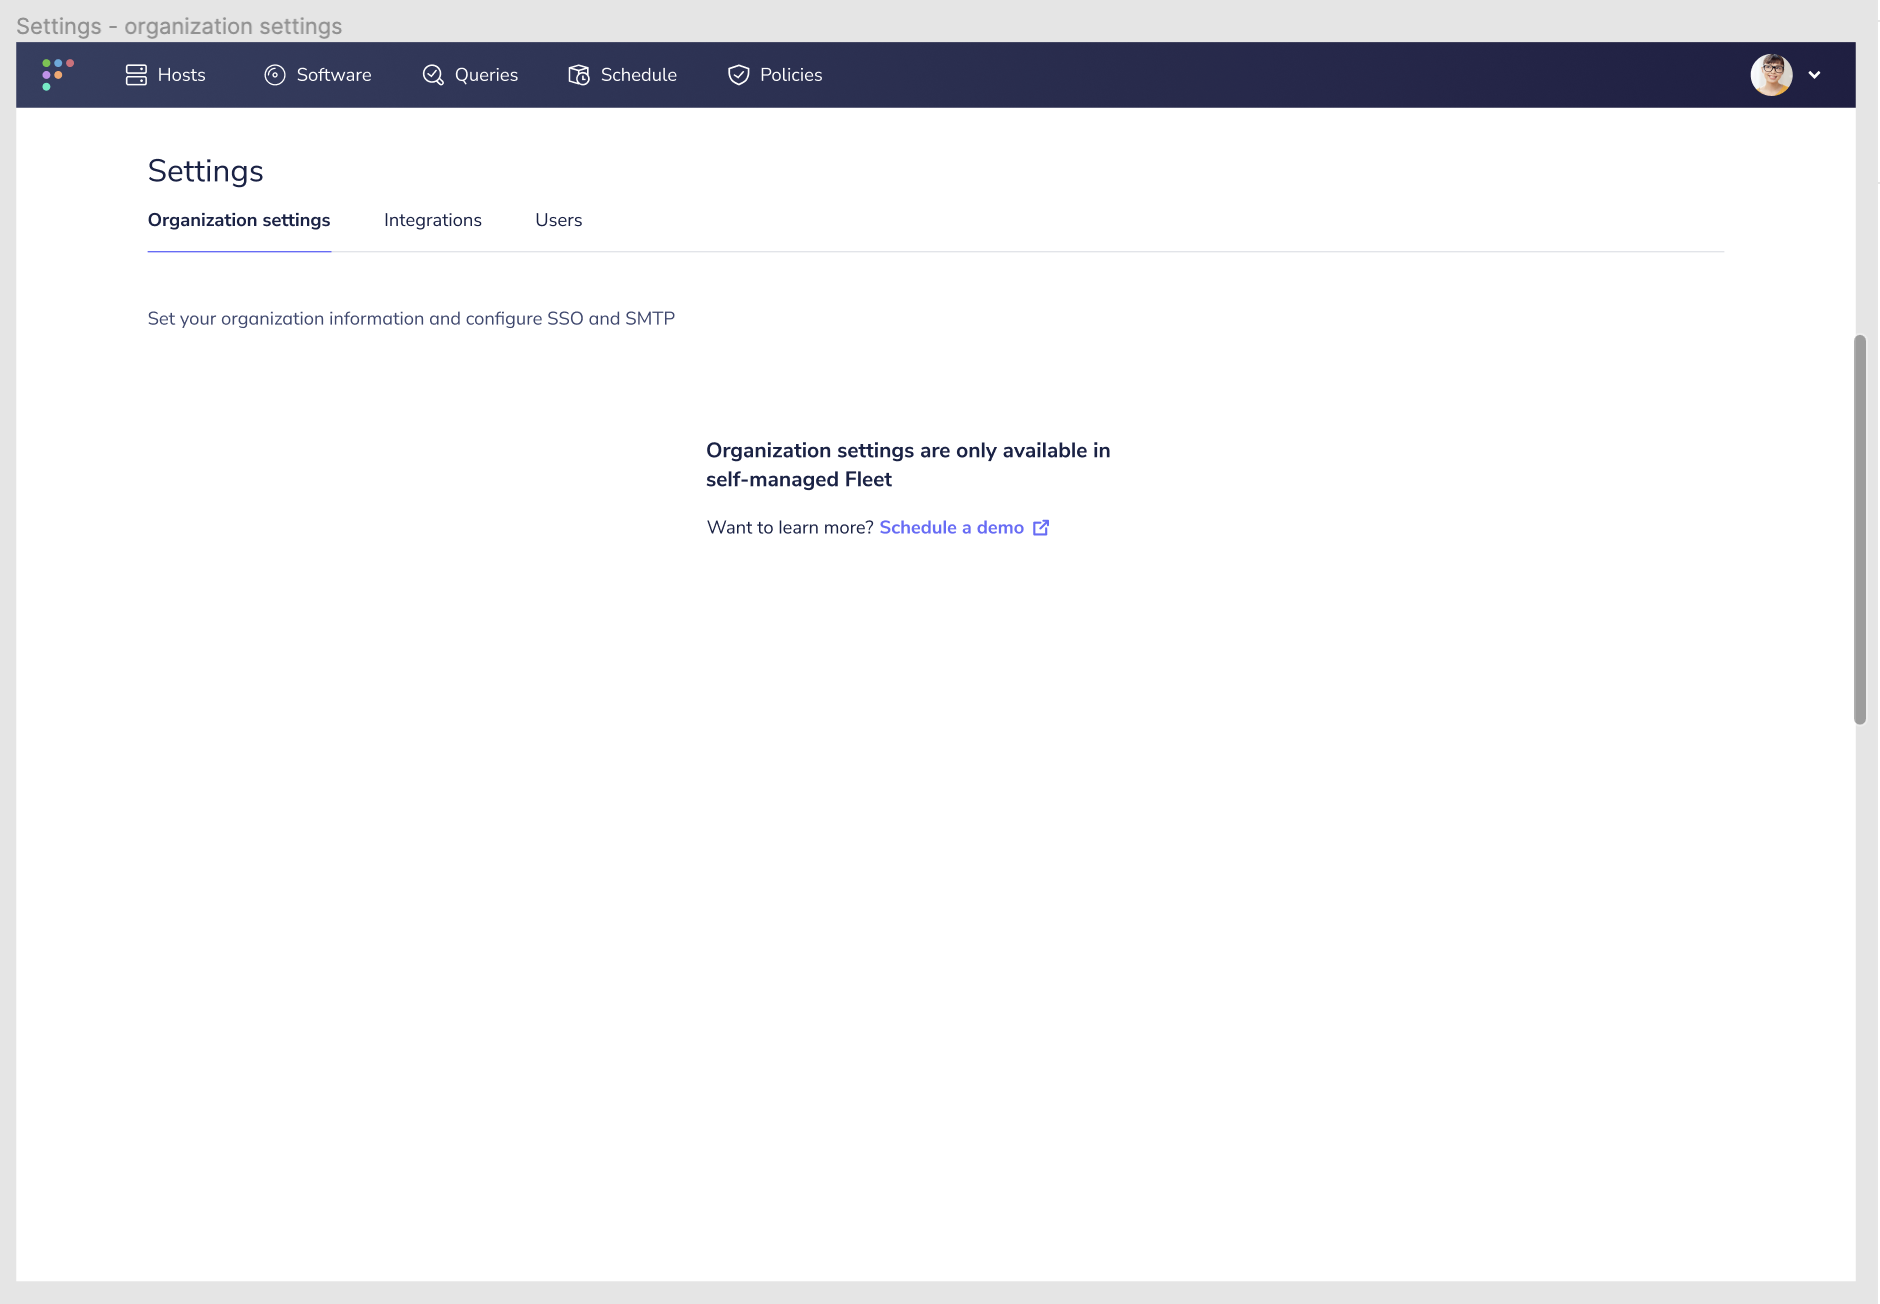Click the Fleet logo icon
The width and height of the screenshot is (1880, 1304).
(56, 74)
